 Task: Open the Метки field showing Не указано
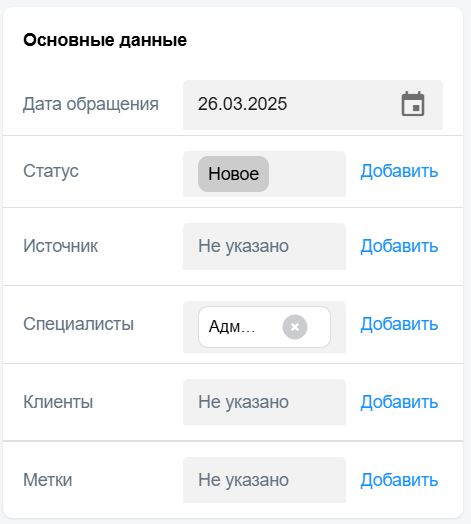(264, 480)
